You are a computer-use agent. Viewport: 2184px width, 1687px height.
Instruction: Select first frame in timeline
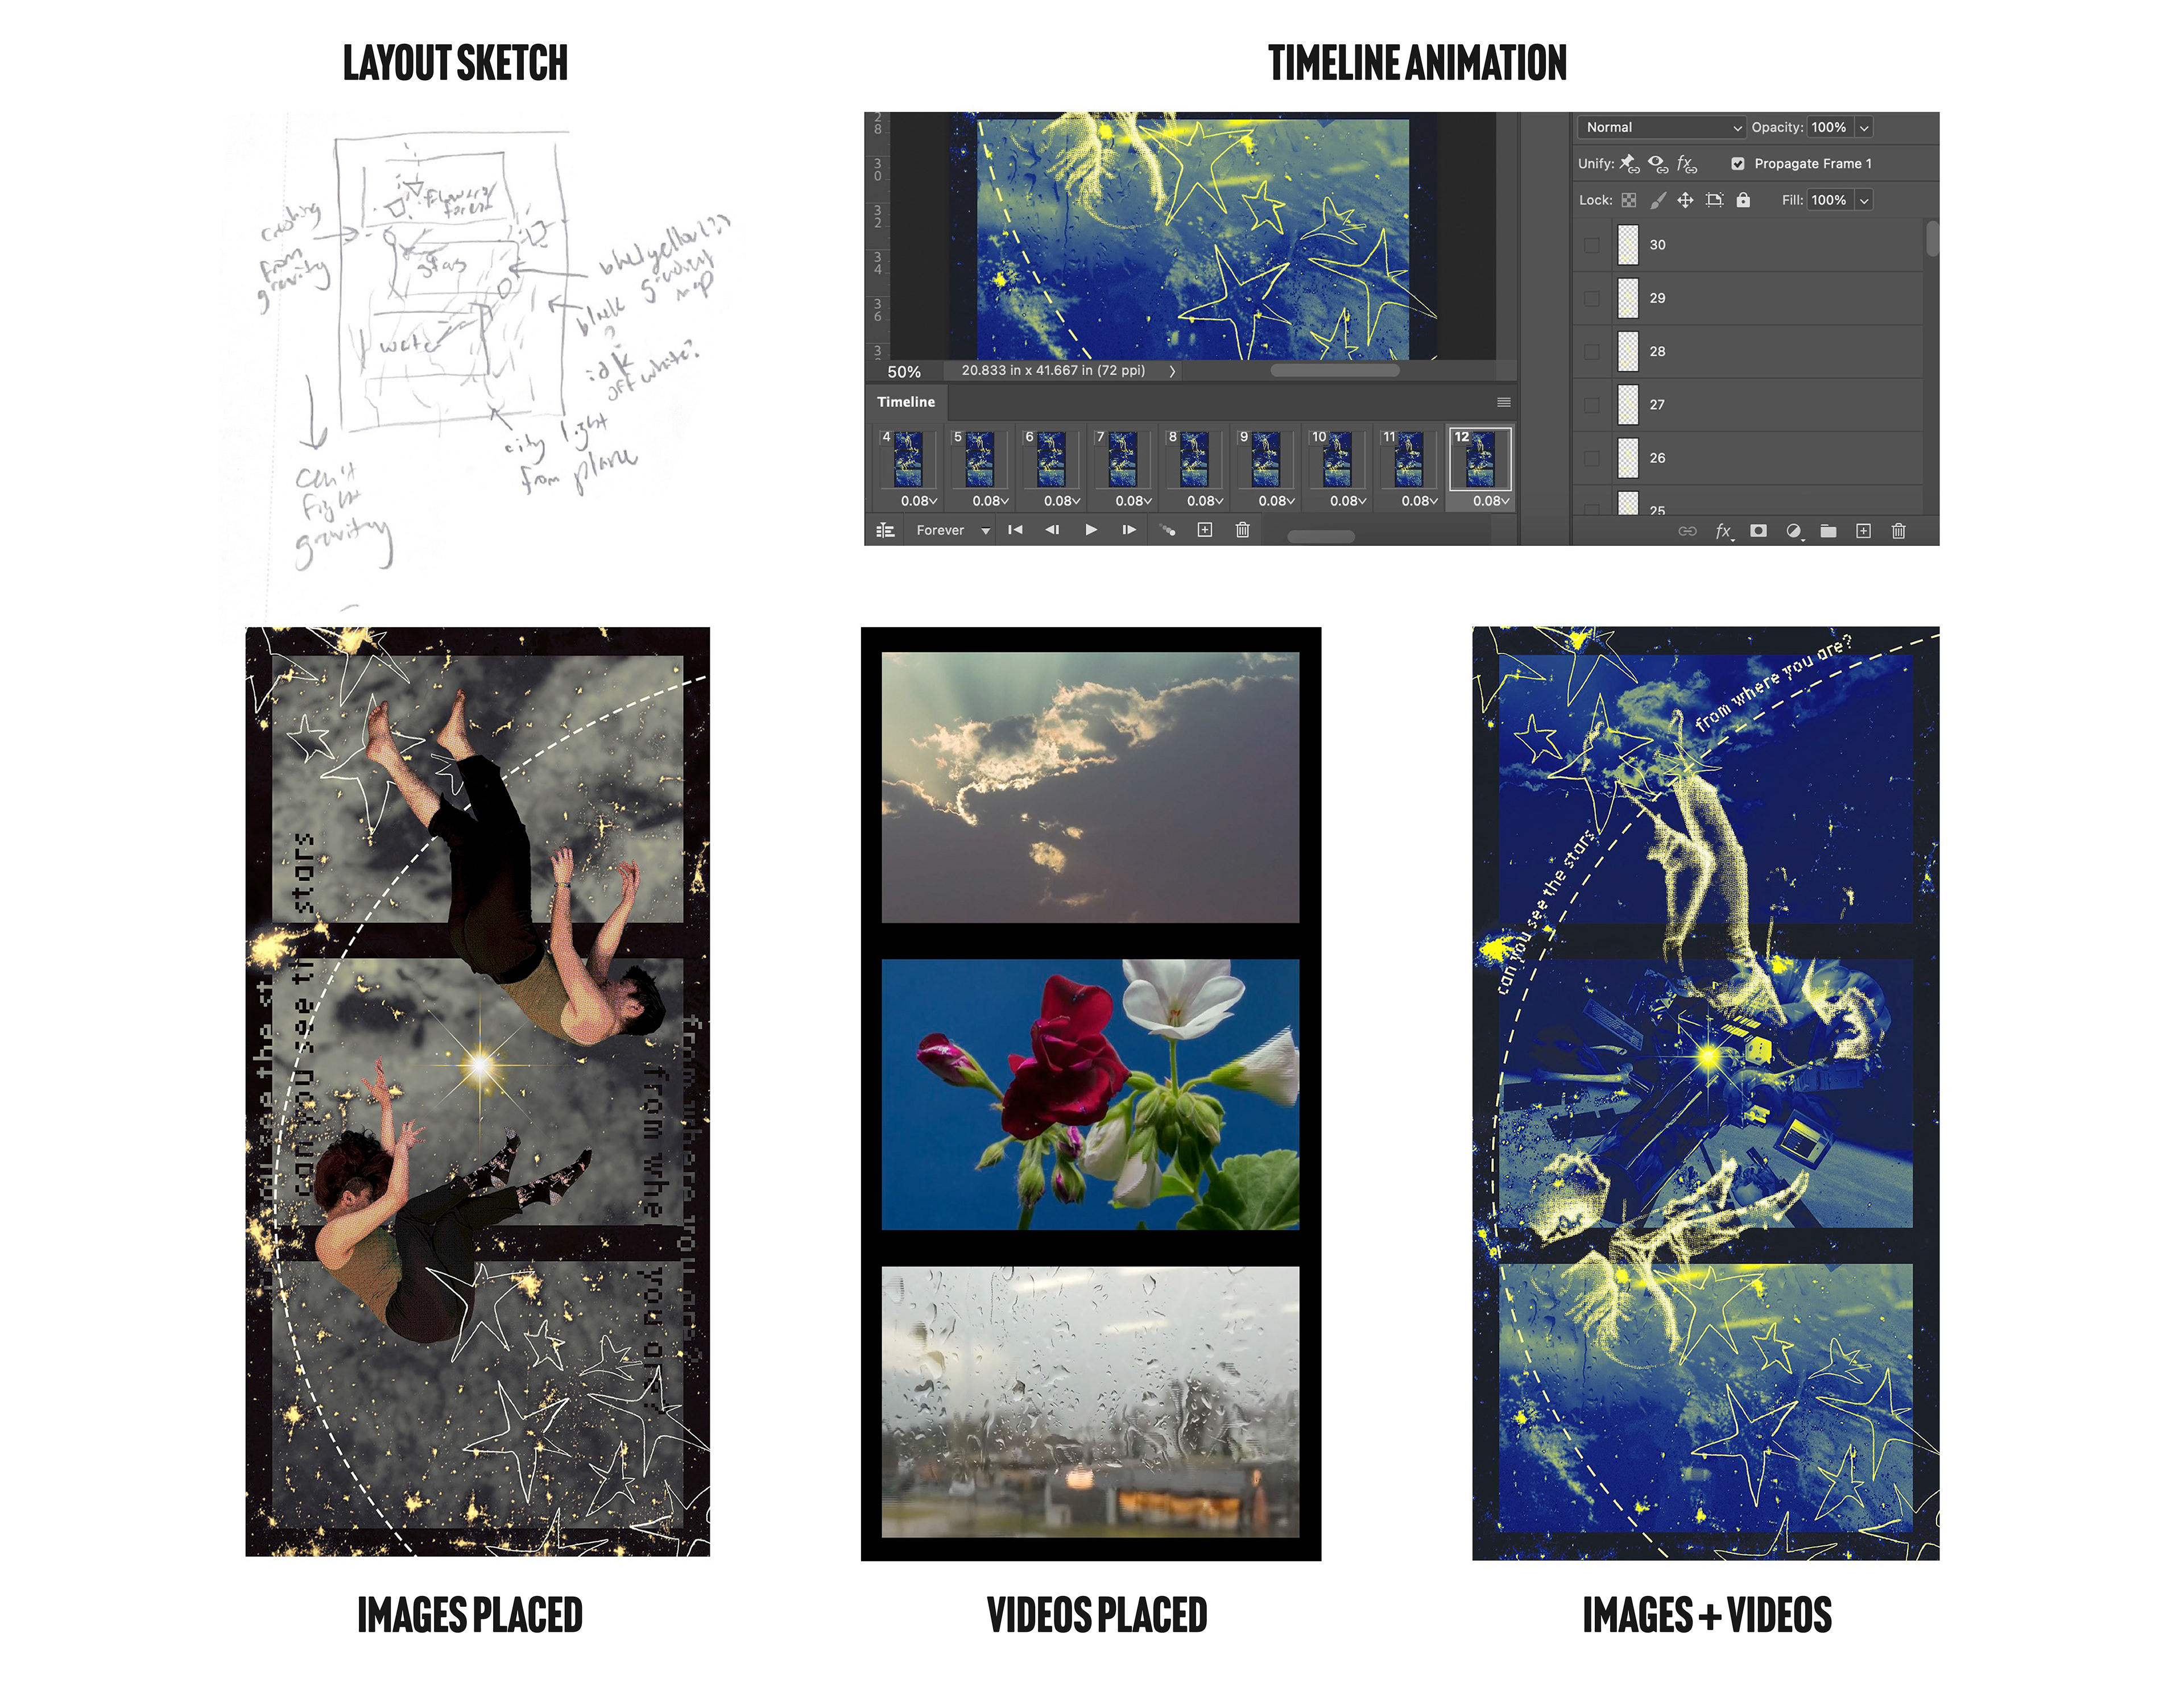pos(1015,530)
